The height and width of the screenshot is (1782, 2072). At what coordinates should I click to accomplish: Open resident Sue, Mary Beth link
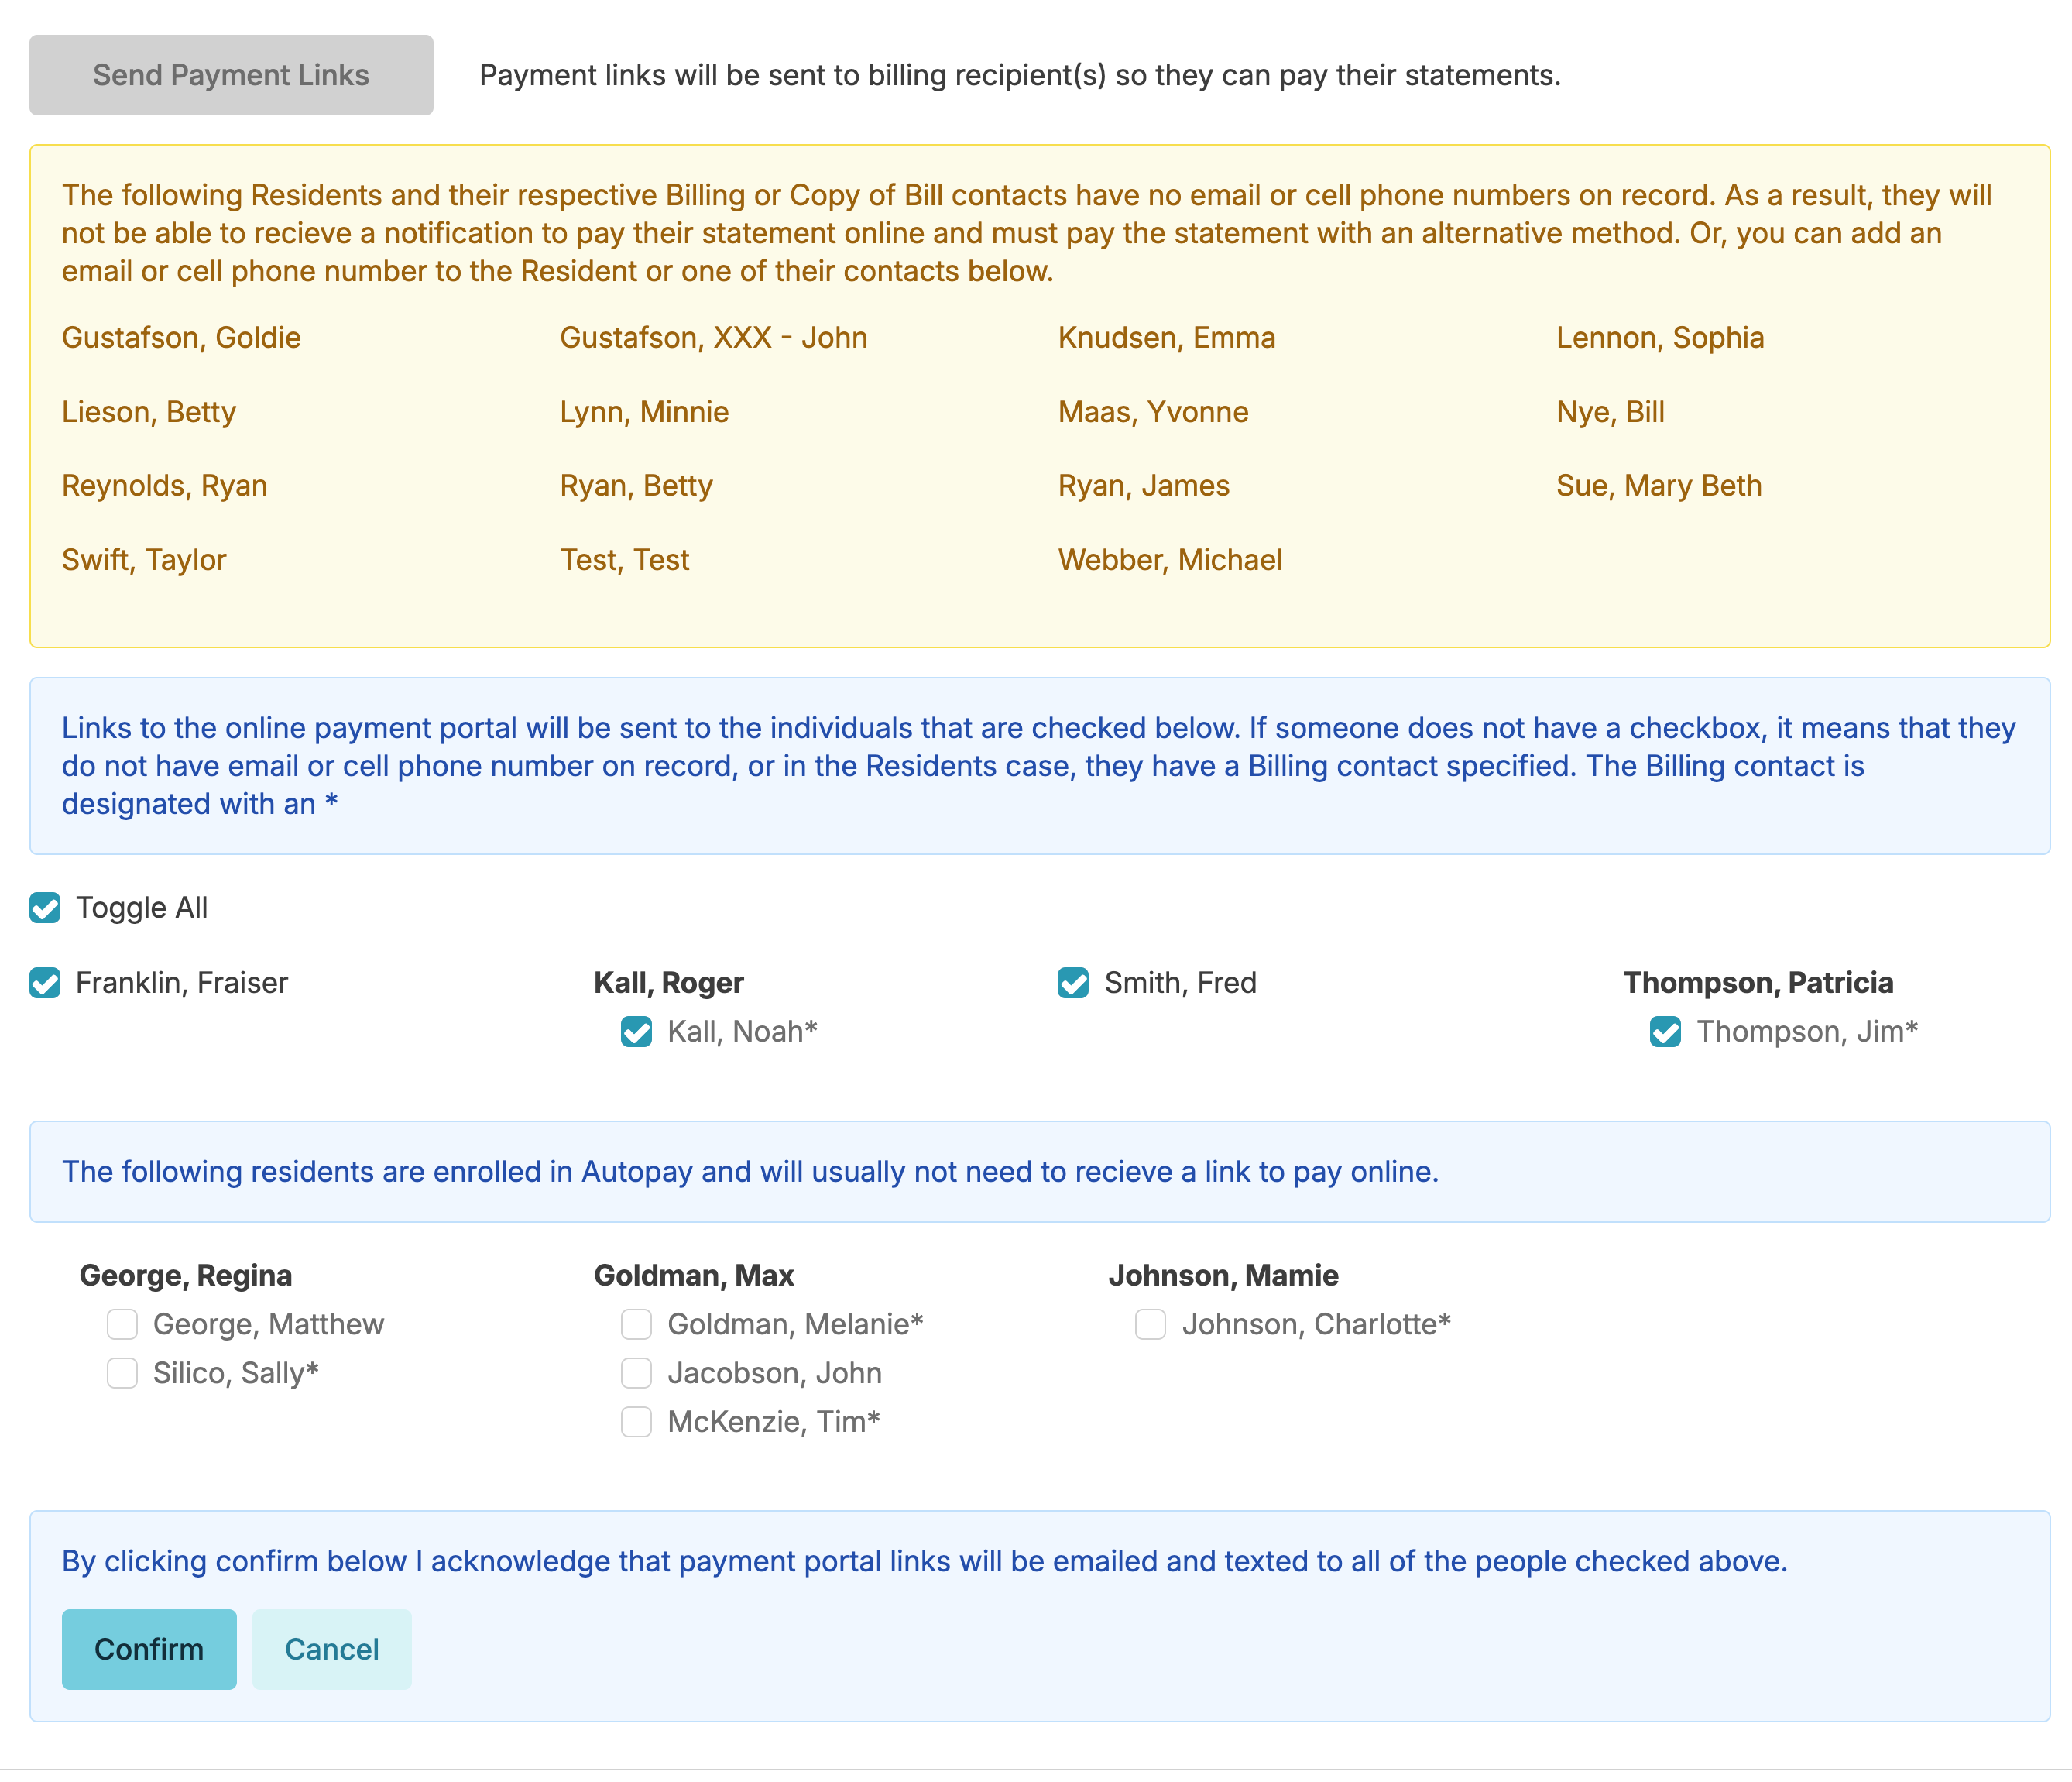click(1658, 486)
